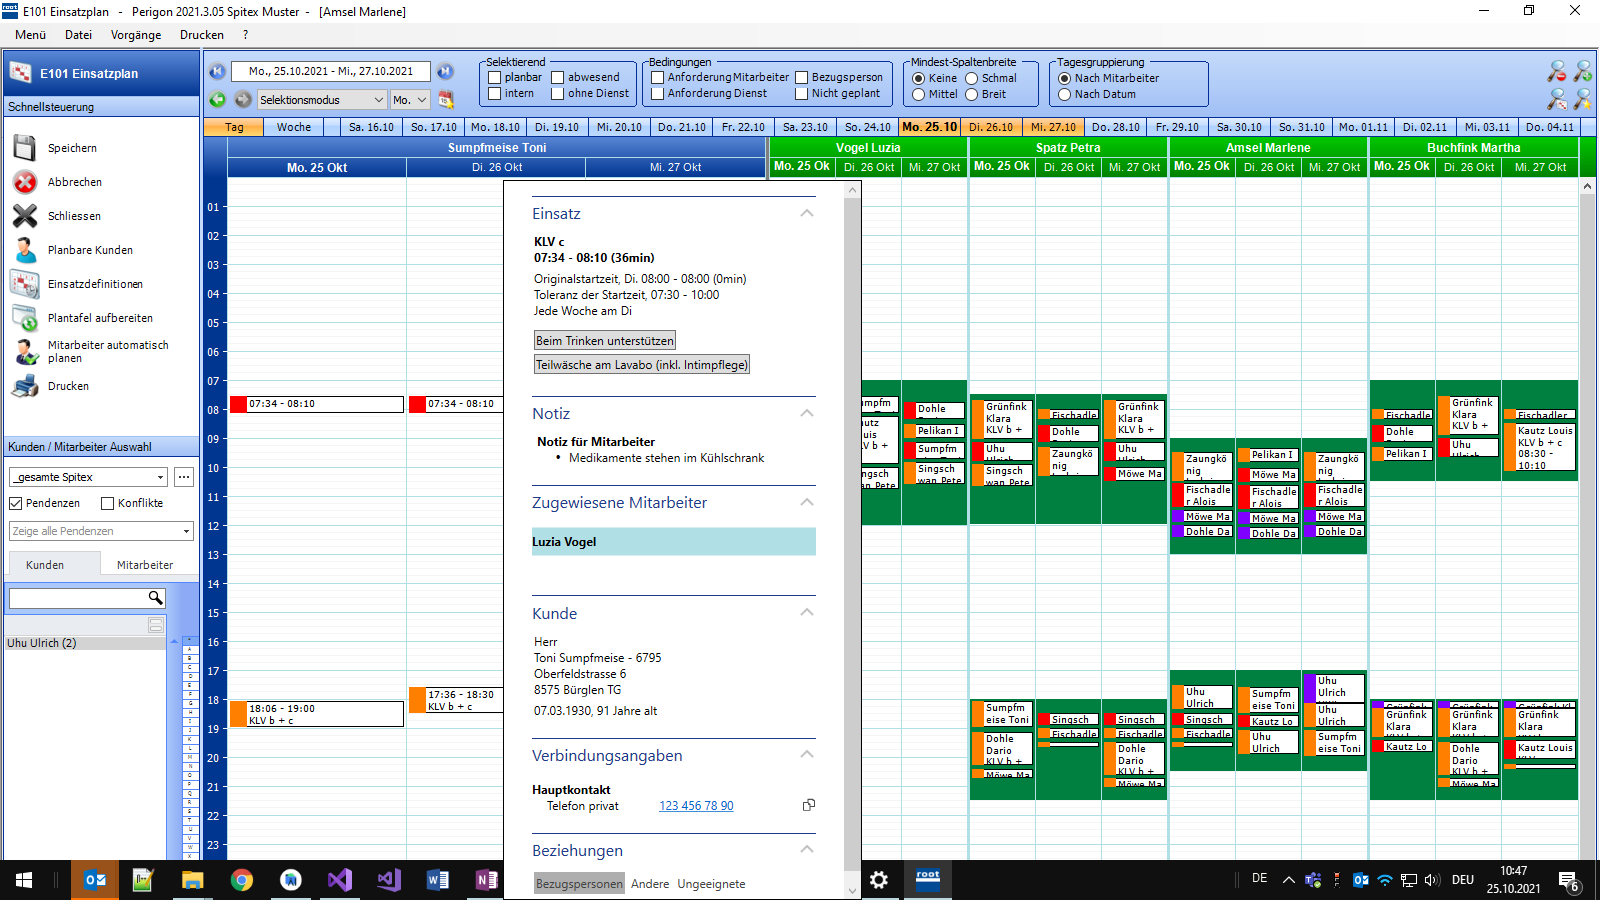
Task: Click Teilwäsche am Lavabo button
Action: (x=641, y=365)
